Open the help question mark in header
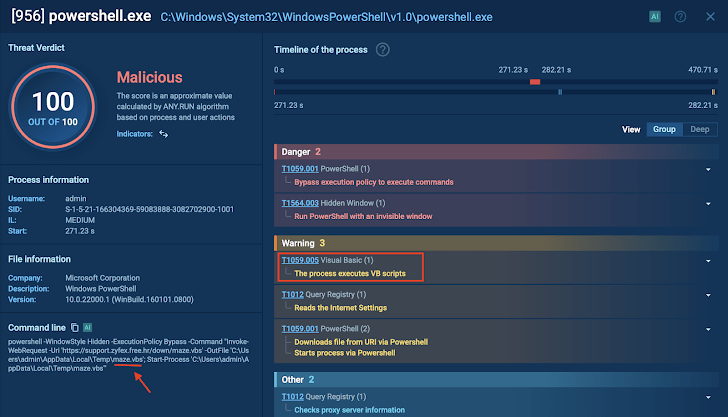The image size is (728, 417). [681, 17]
